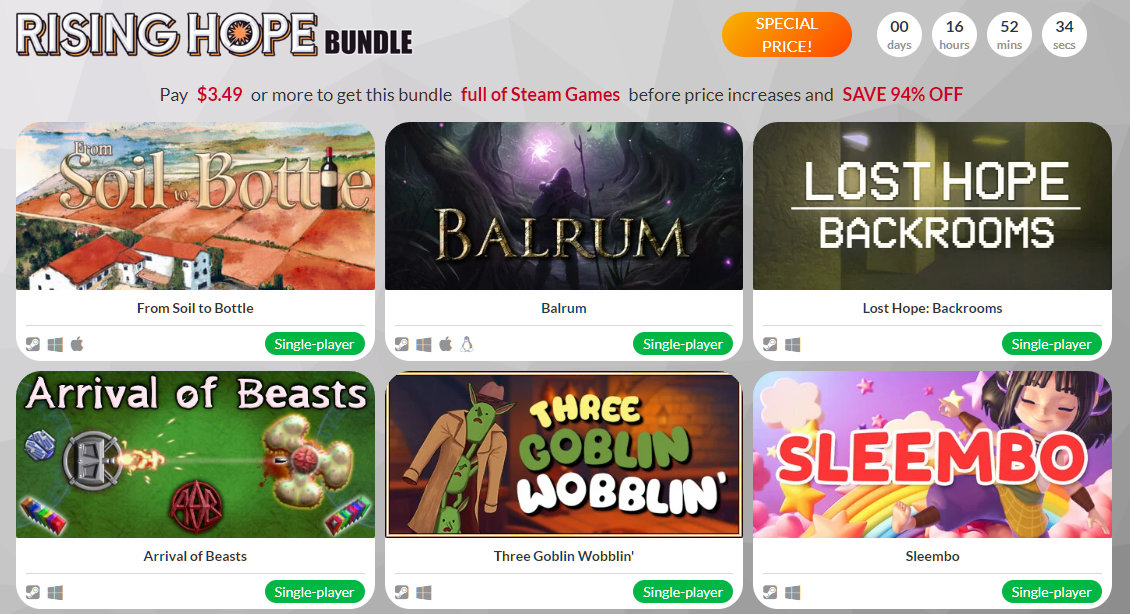This screenshot has height=614, width=1130.
Task: Open the Three Goblin Wobblin' title link
Action: coord(564,556)
